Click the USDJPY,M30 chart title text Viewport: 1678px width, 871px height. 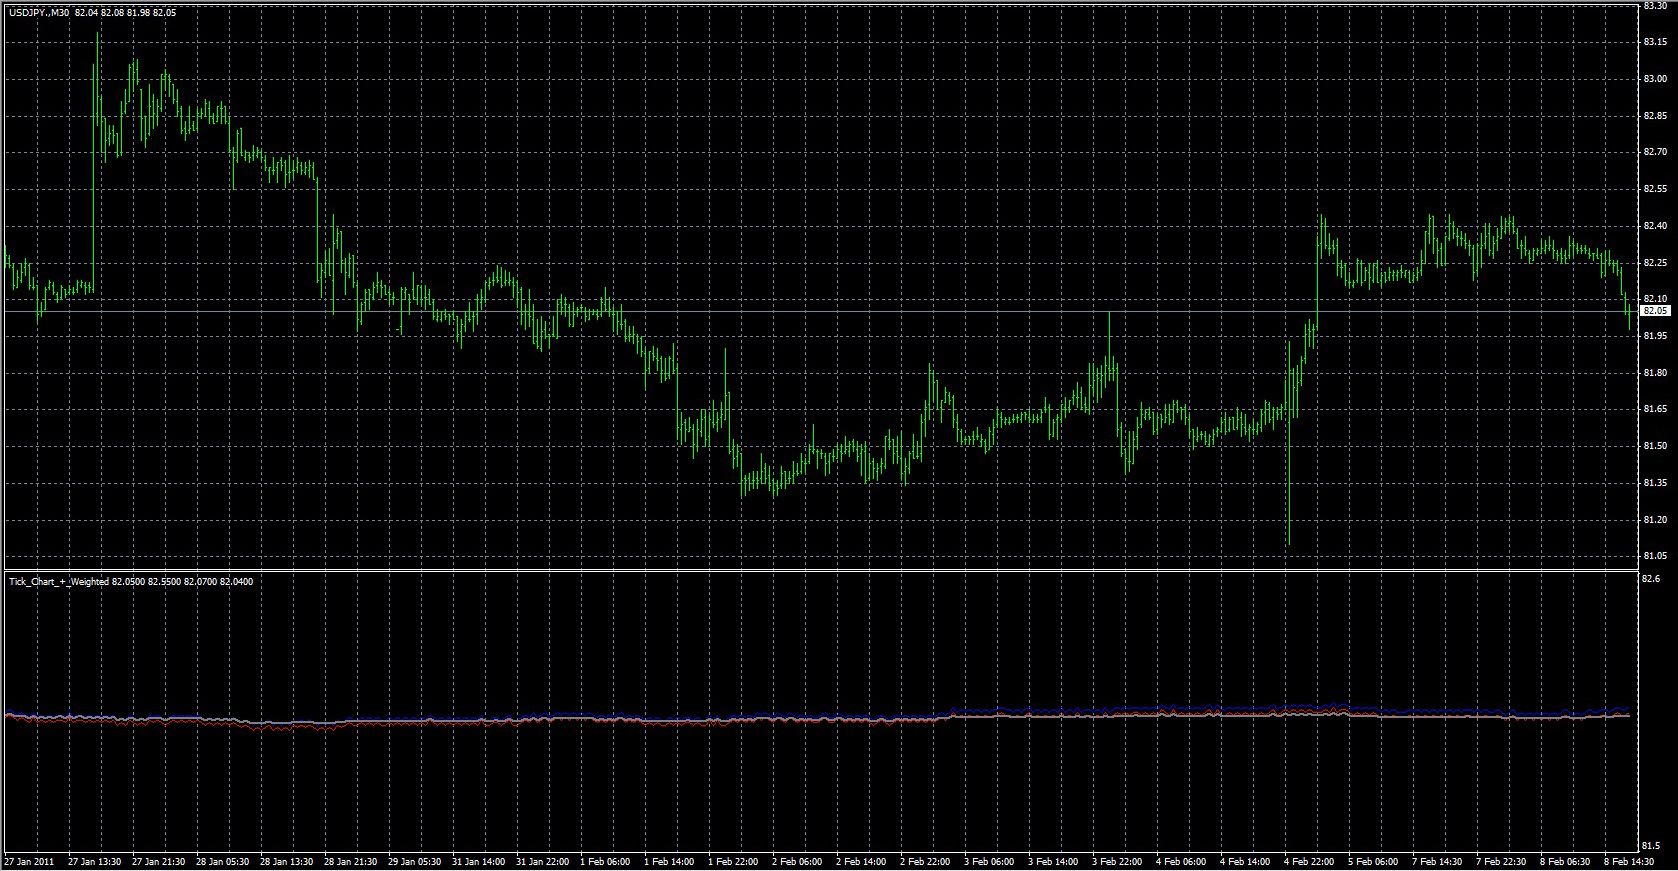pos(39,11)
